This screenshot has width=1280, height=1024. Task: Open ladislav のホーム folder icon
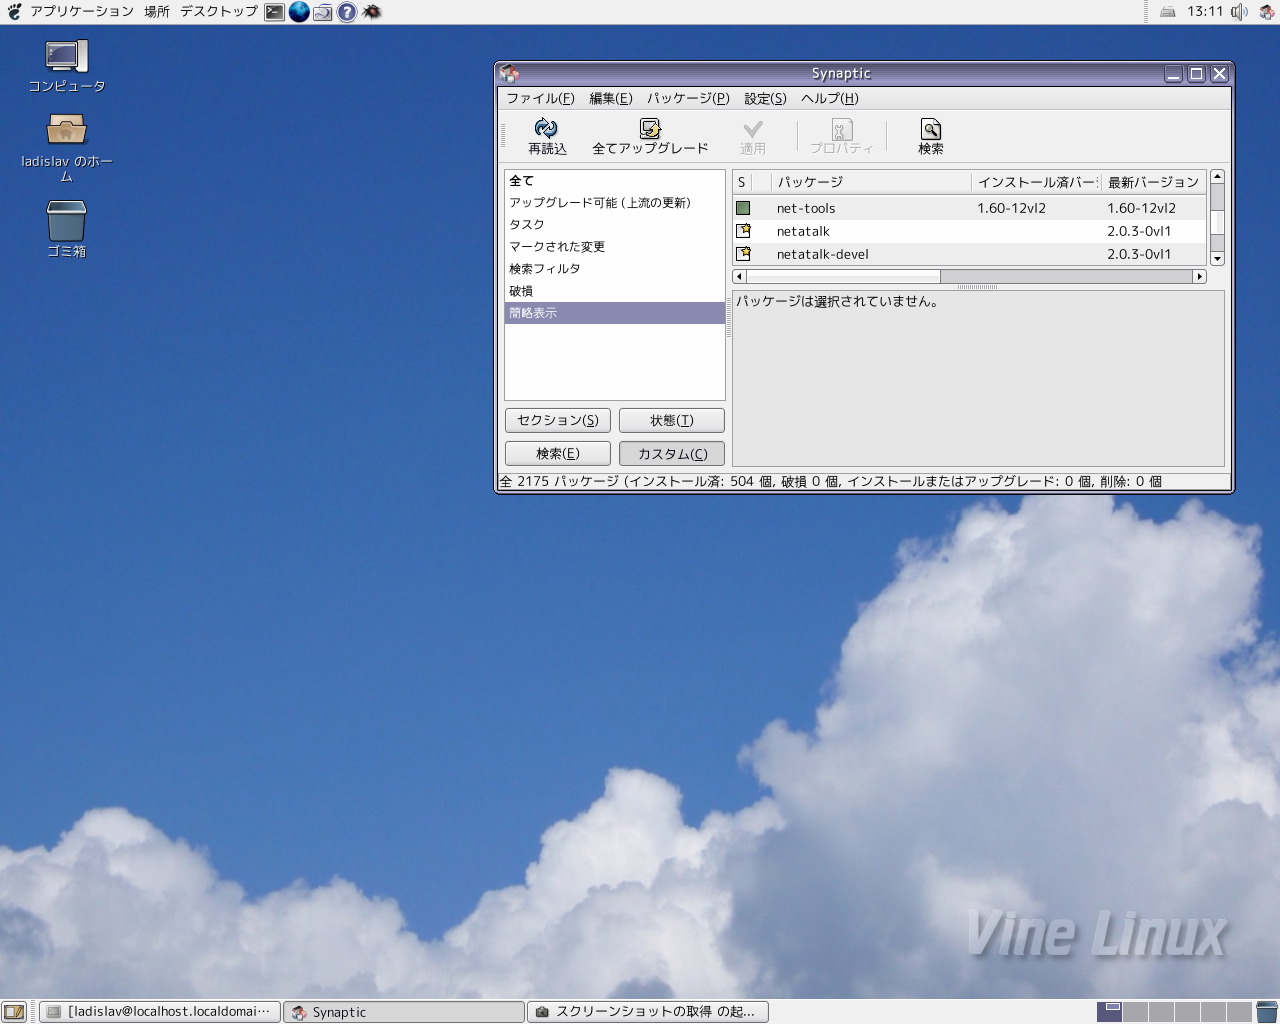pos(66,129)
